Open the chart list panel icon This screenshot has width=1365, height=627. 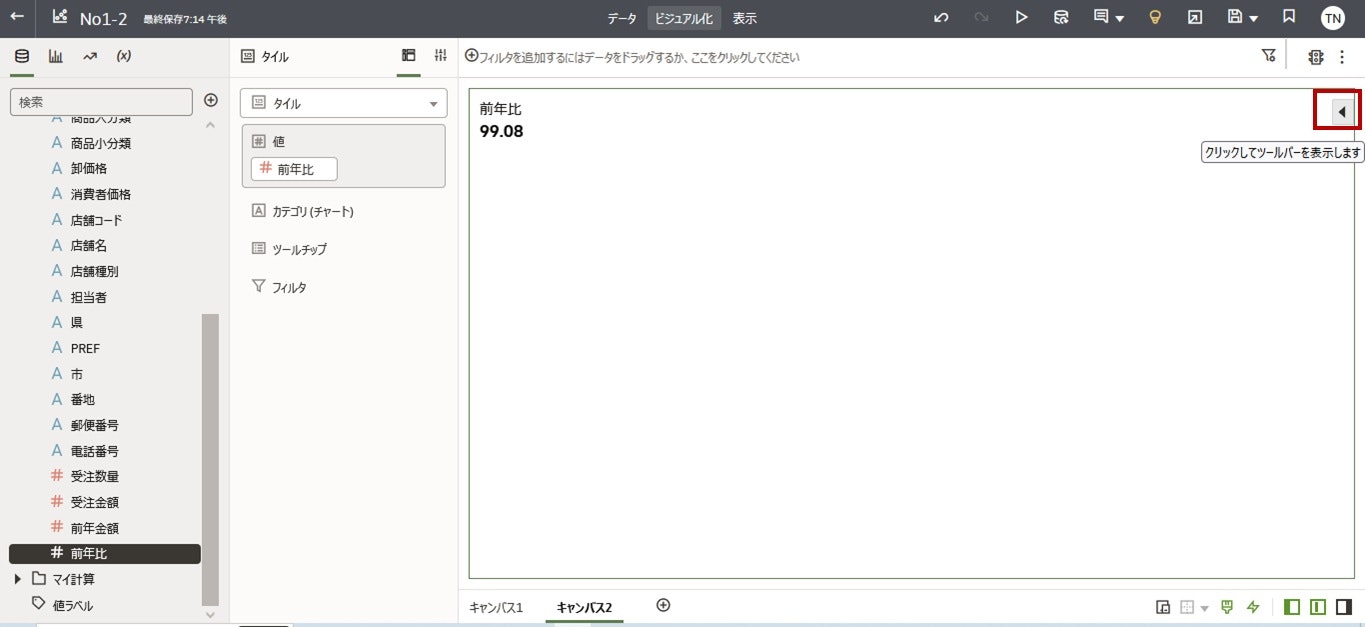click(x=56, y=56)
